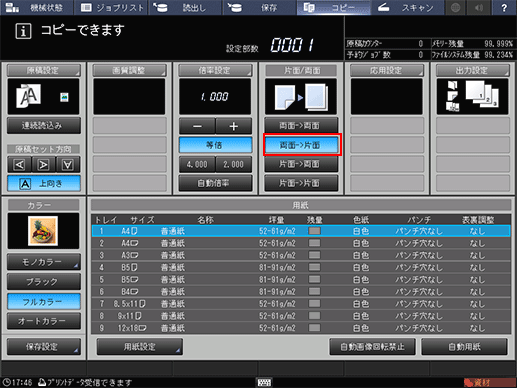
Task: Click the original document preview thumbnail
Action: 43,97
